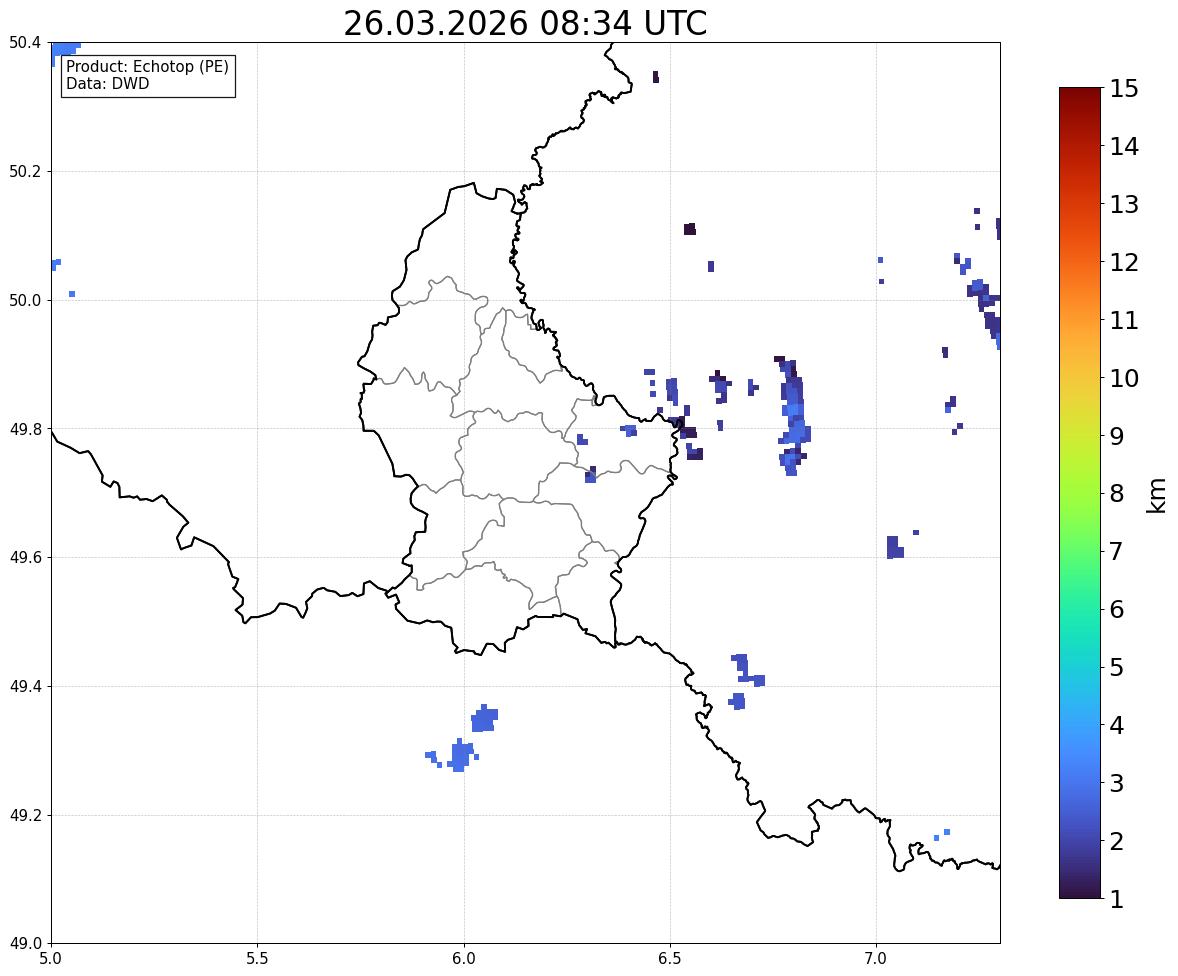The image size is (1178, 976).
Task: Click the colorbar label '3'
Action: [1117, 783]
